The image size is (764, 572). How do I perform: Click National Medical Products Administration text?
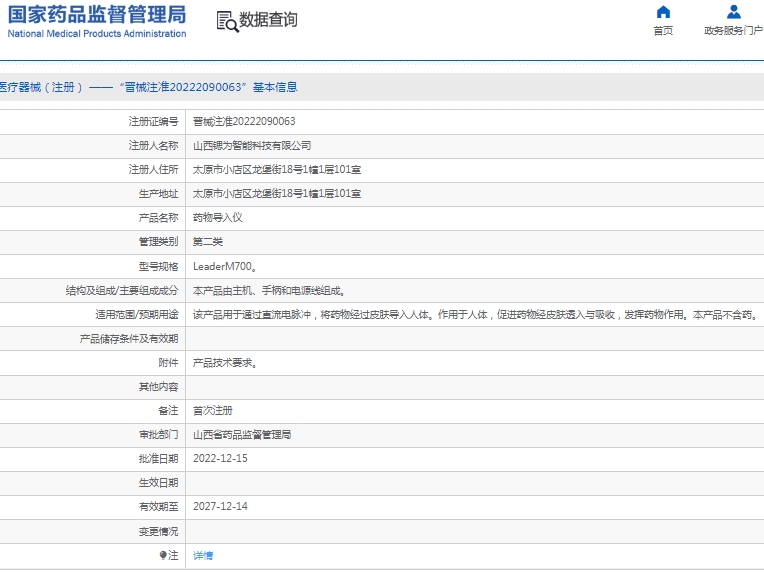point(97,34)
